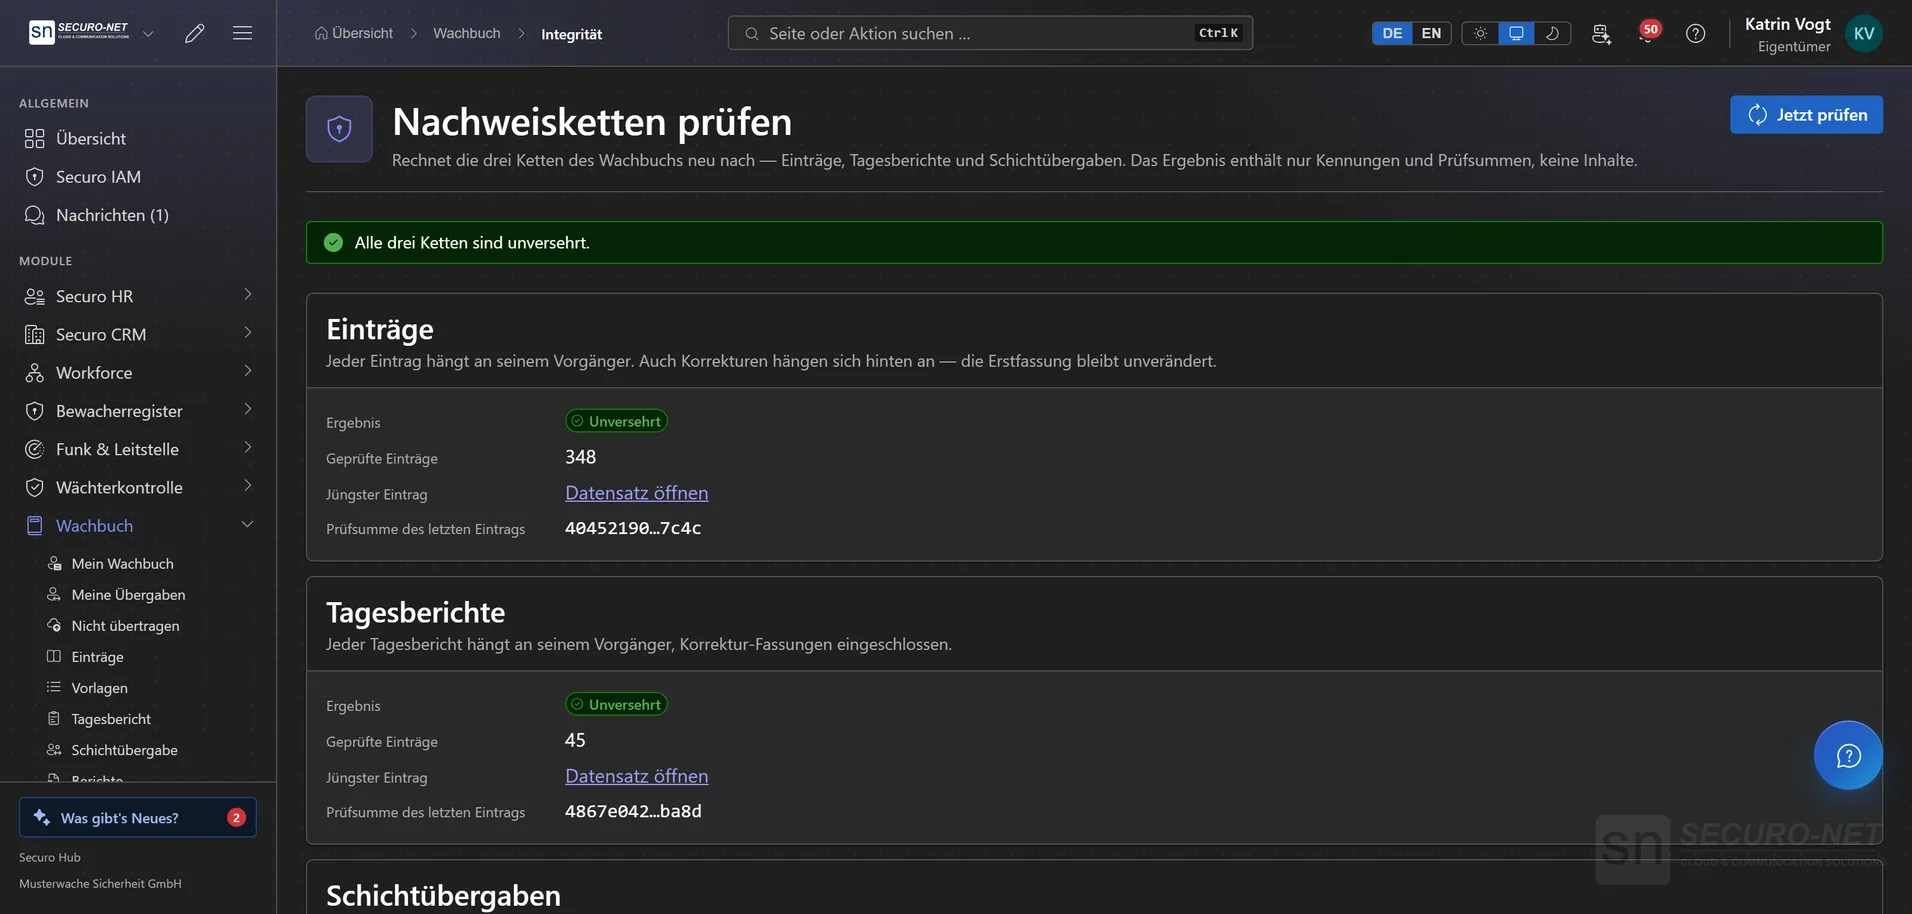
Task: Go to Übersicht breadcrumb
Action: tap(354, 33)
